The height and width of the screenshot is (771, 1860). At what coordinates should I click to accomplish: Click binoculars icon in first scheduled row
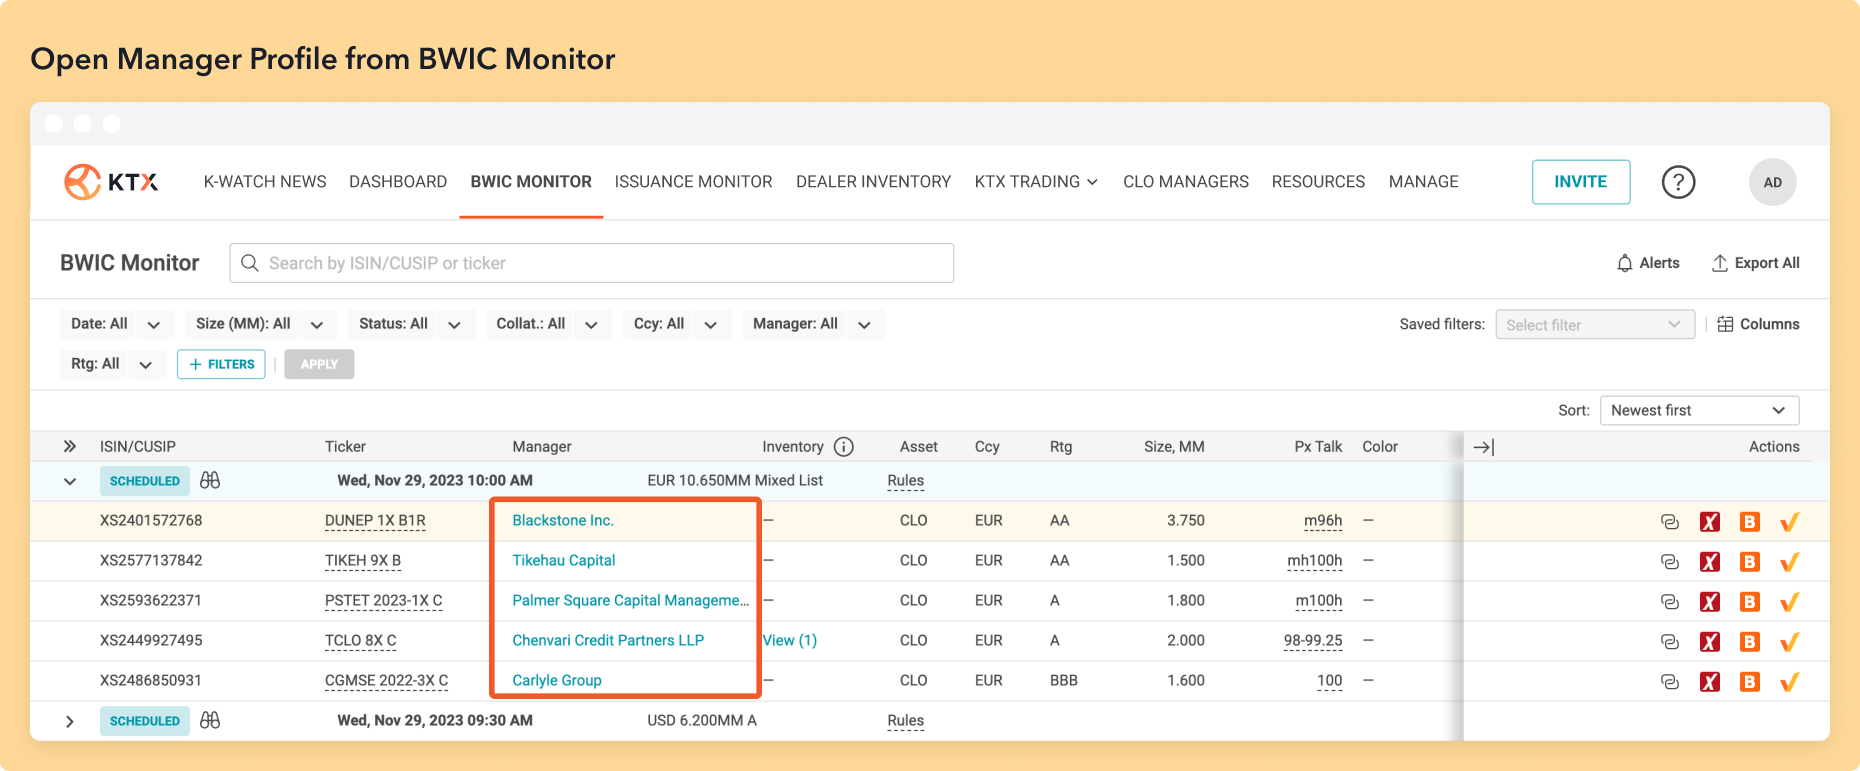click(x=210, y=481)
